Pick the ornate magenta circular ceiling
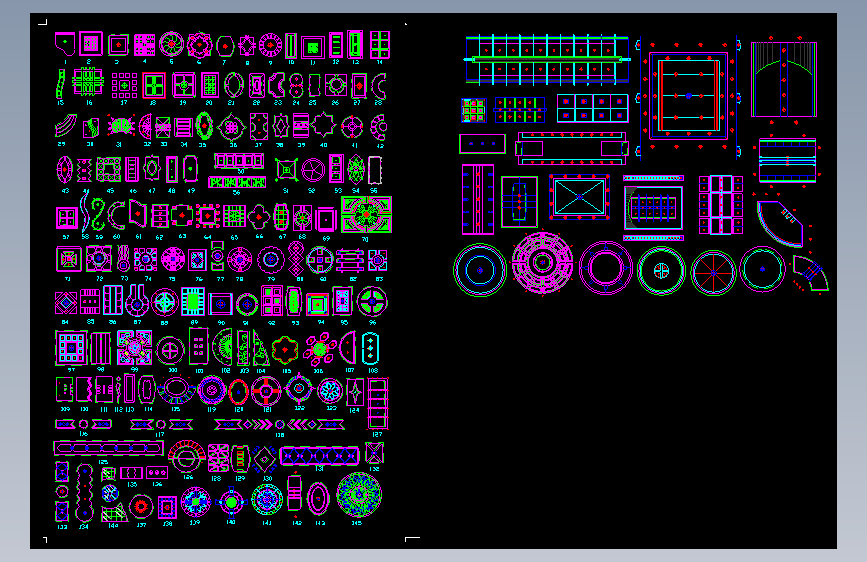 tap(542, 263)
